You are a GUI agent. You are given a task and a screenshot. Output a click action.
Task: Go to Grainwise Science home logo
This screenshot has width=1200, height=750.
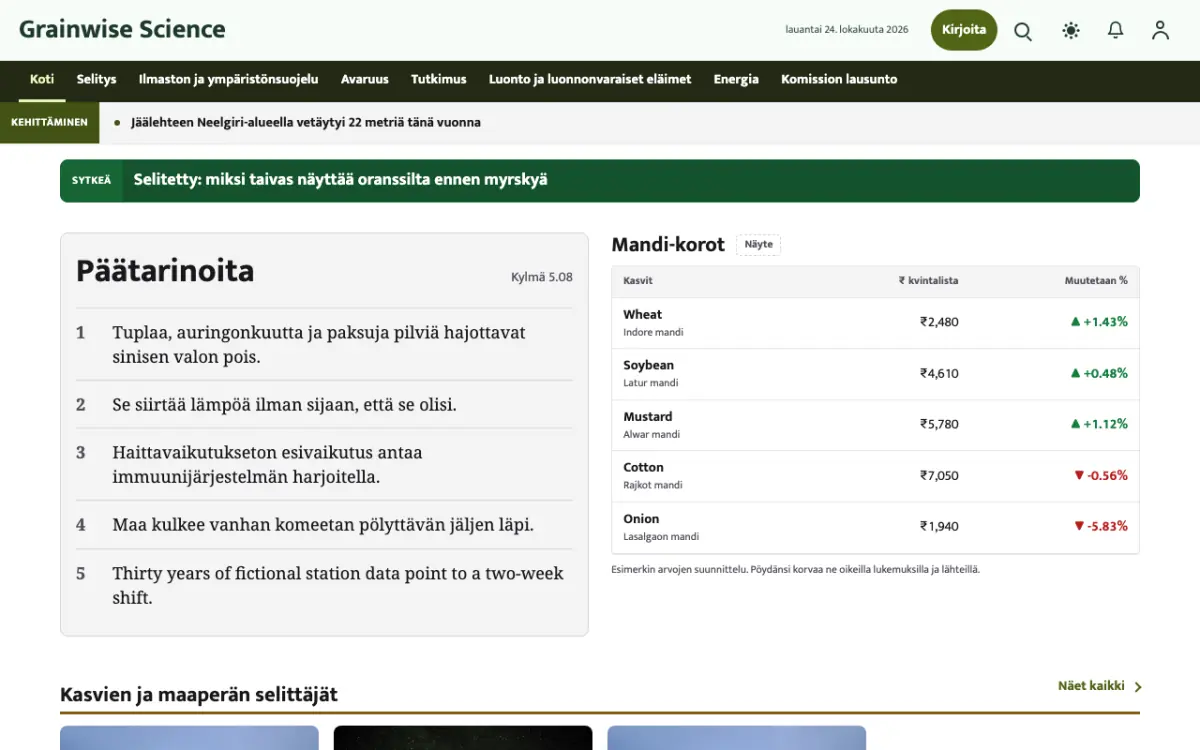point(122,29)
